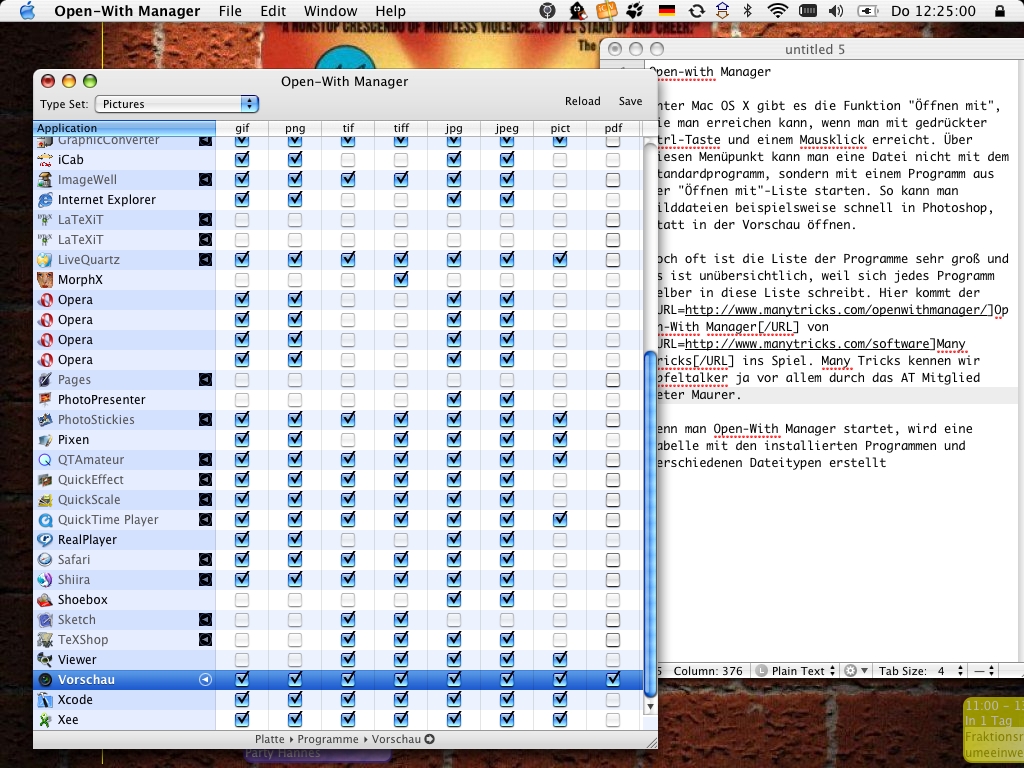Image resolution: width=1024 pixels, height=768 pixels.
Task: Open the Help menu
Action: (x=391, y=11)
